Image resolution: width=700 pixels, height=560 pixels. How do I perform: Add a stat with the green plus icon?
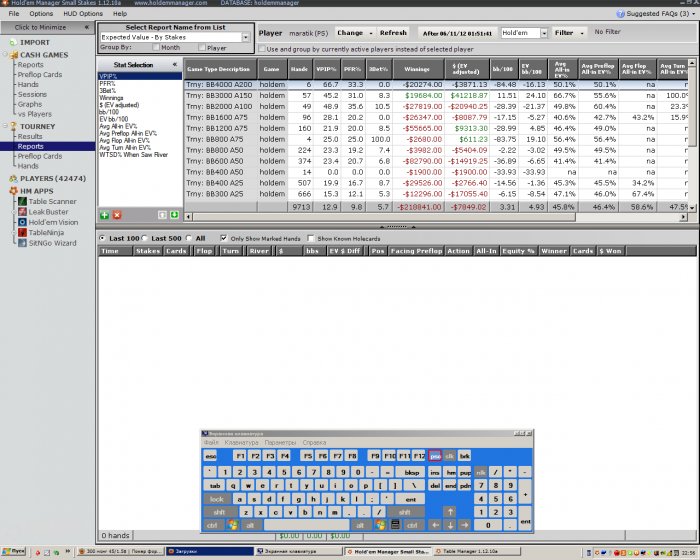point(104,215)
